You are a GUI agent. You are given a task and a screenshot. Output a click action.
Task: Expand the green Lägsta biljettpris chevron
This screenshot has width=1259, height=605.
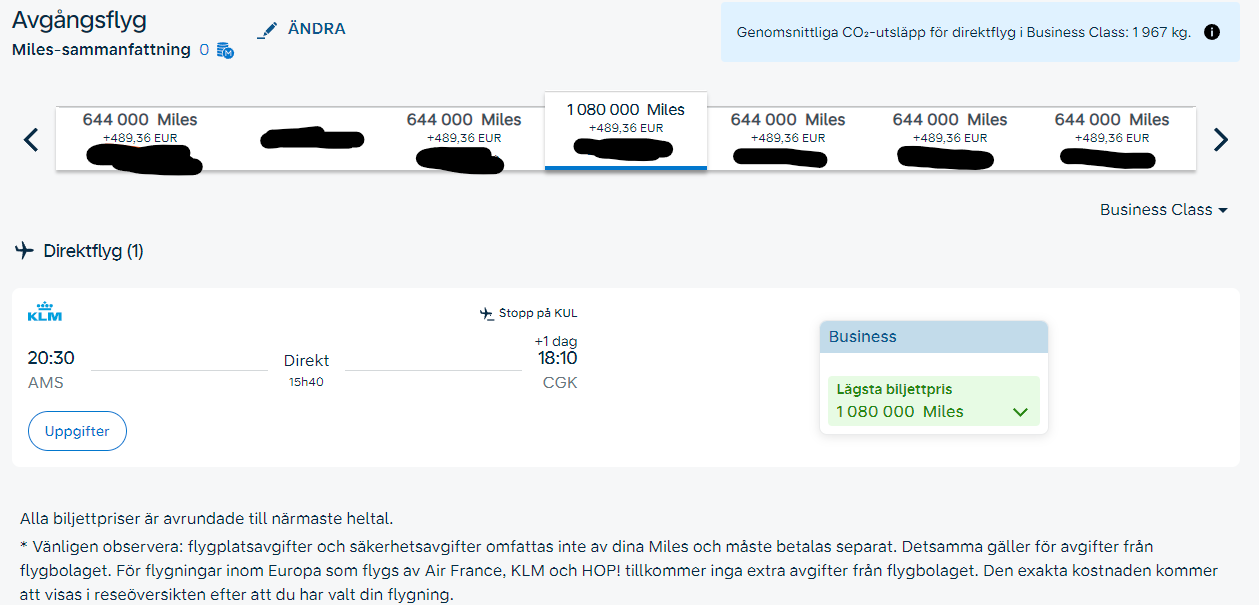1020,412
